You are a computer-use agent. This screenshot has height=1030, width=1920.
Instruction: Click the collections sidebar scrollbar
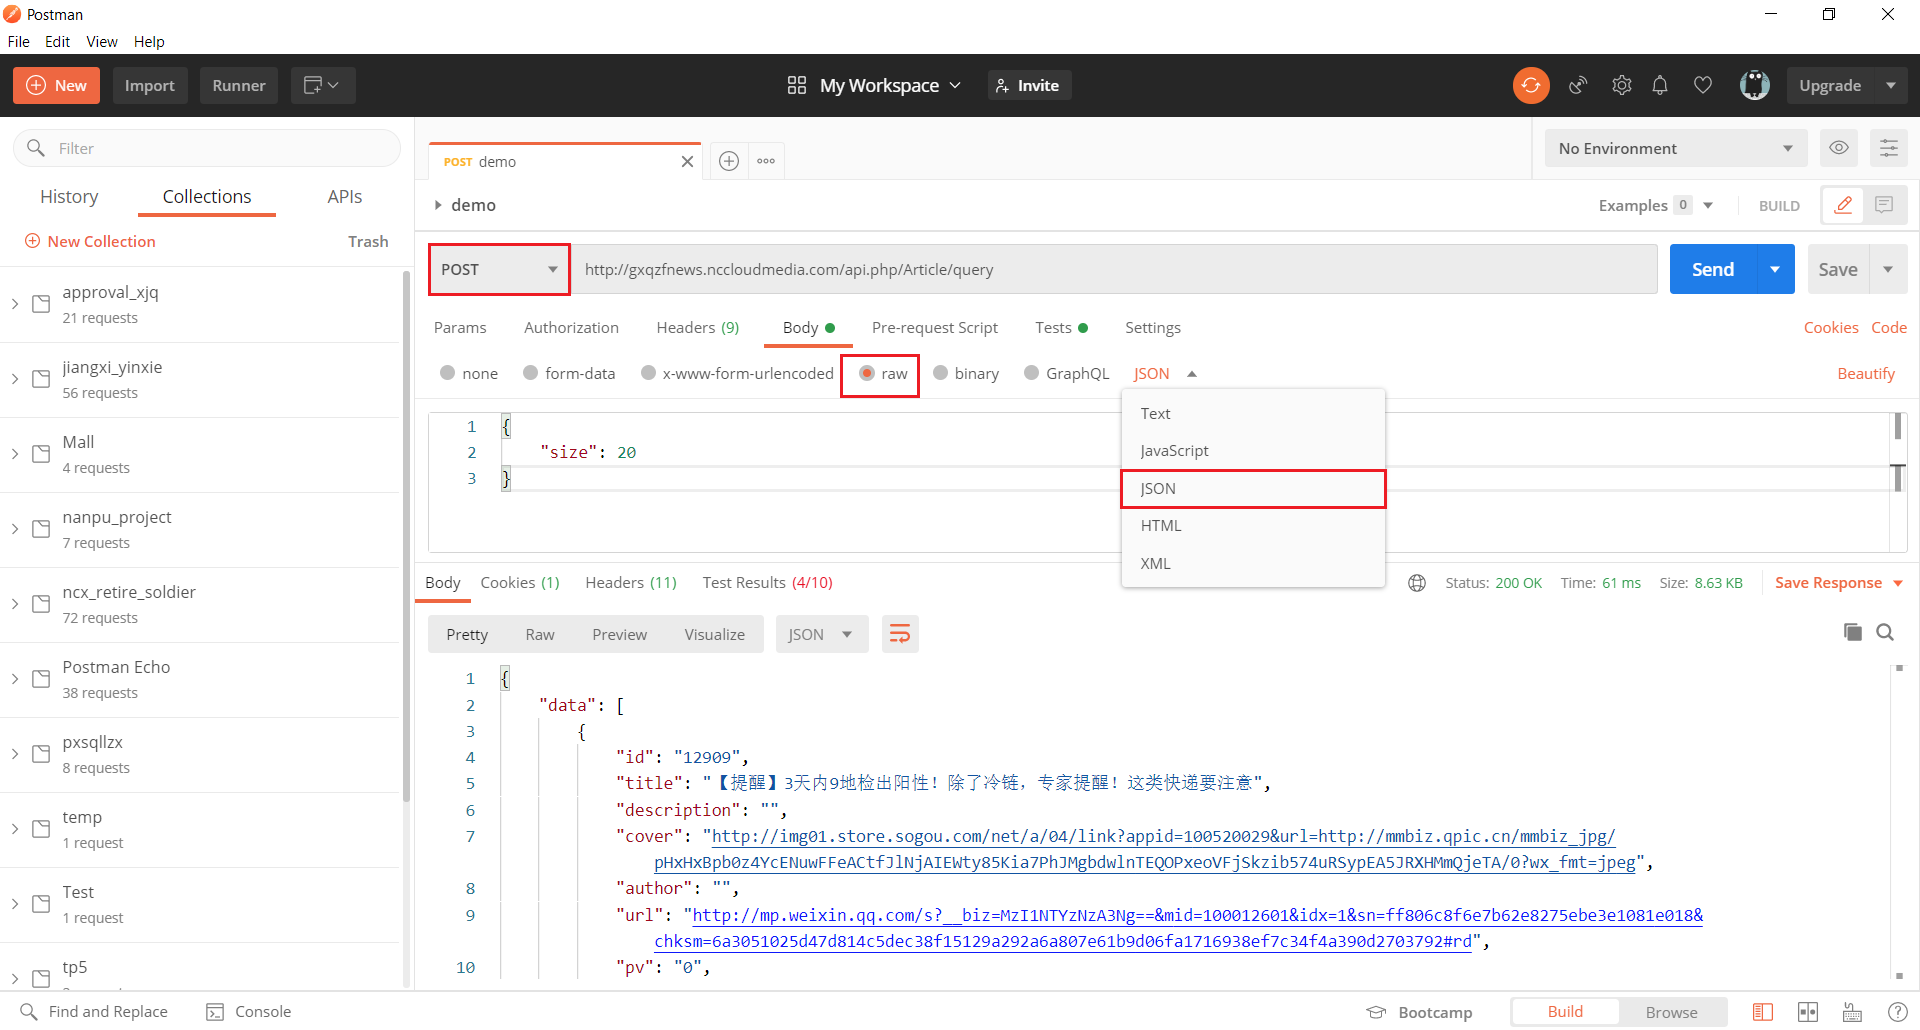[x=406, y=530]
